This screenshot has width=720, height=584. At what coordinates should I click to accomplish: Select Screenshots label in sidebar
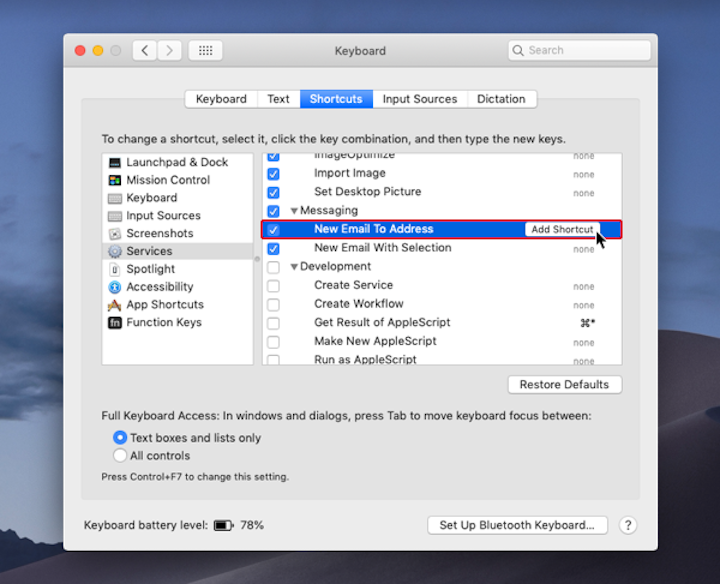click(x=160, y=234)
